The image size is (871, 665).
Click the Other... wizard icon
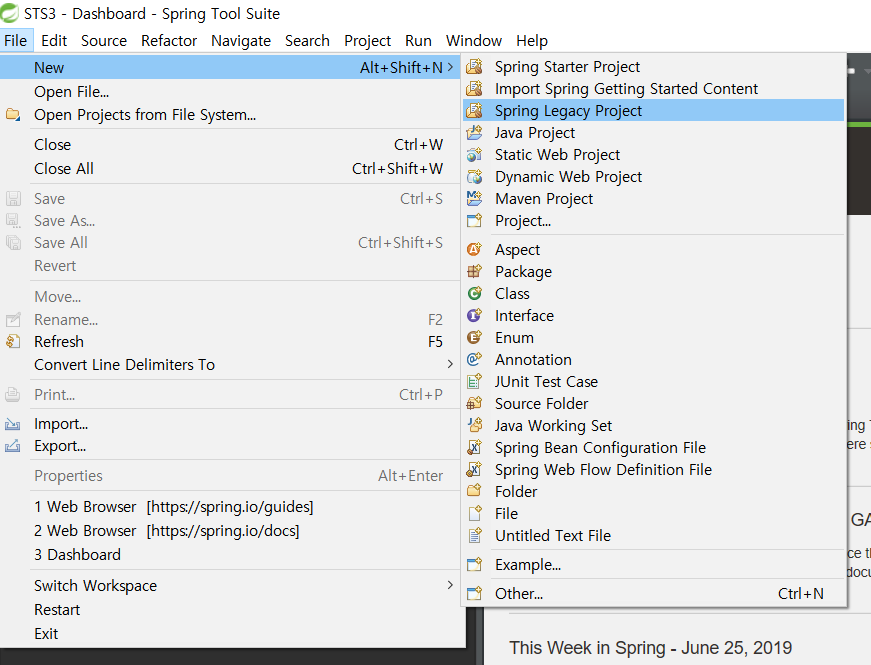pyautogui.click(x=474, y=593)
